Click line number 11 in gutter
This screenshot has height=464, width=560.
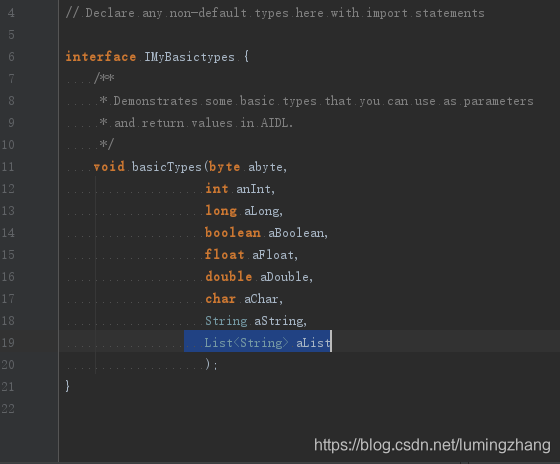(x=8, y=167)
